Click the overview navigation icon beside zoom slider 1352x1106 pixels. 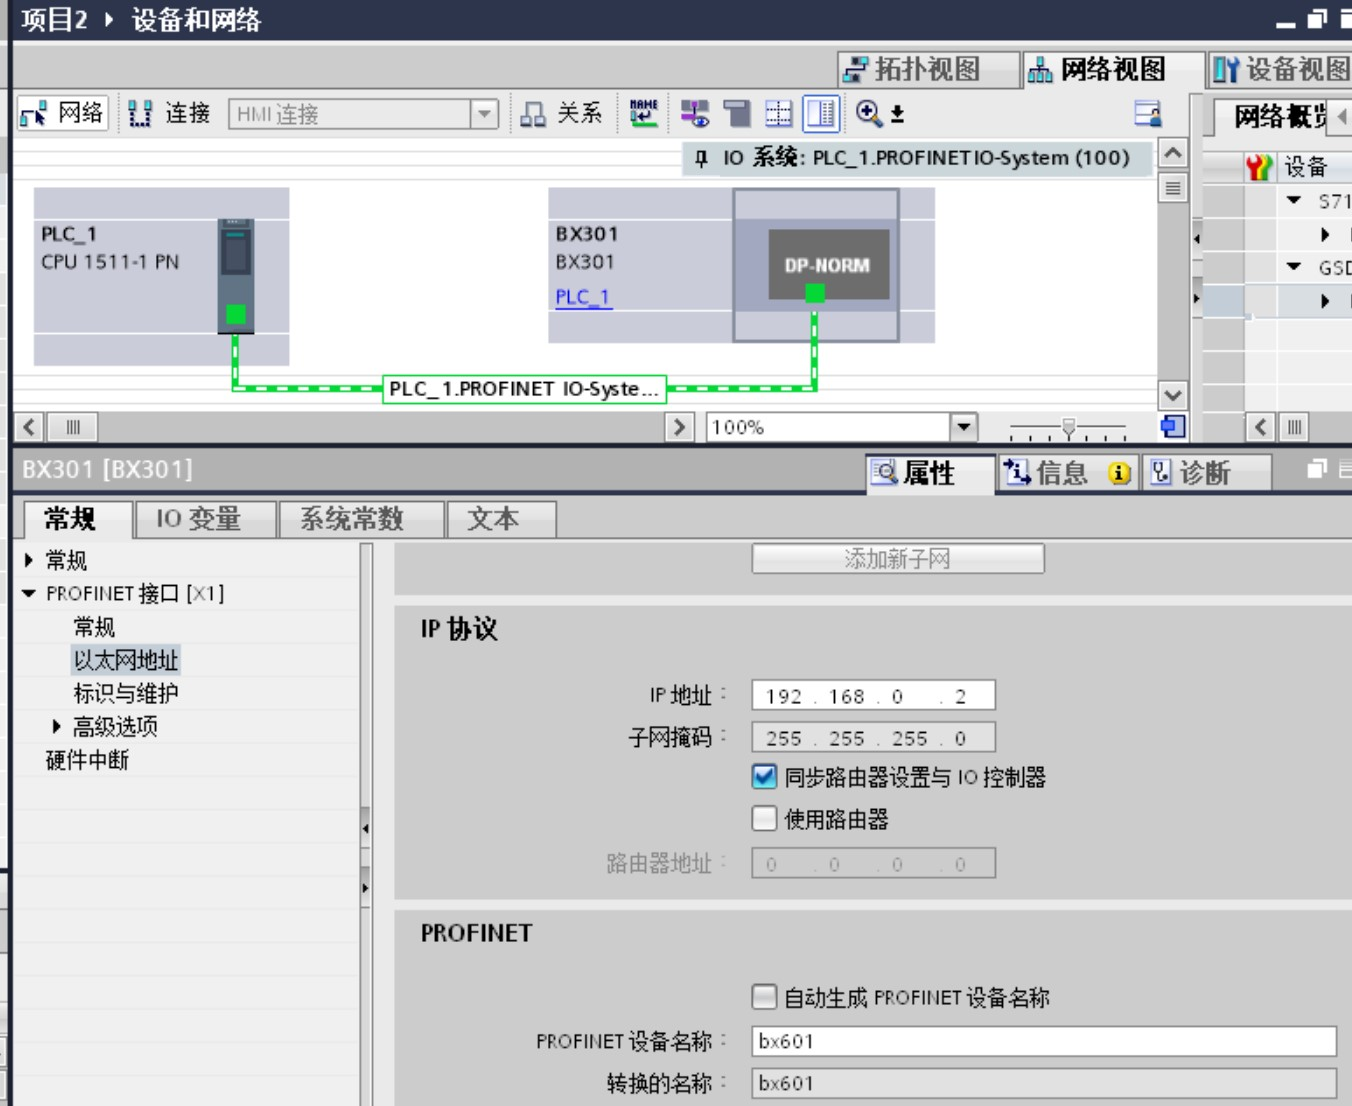coord(1173,427)
